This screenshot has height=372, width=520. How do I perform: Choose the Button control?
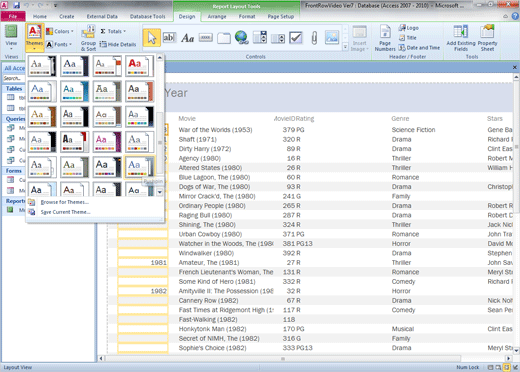tap(206, 38)
